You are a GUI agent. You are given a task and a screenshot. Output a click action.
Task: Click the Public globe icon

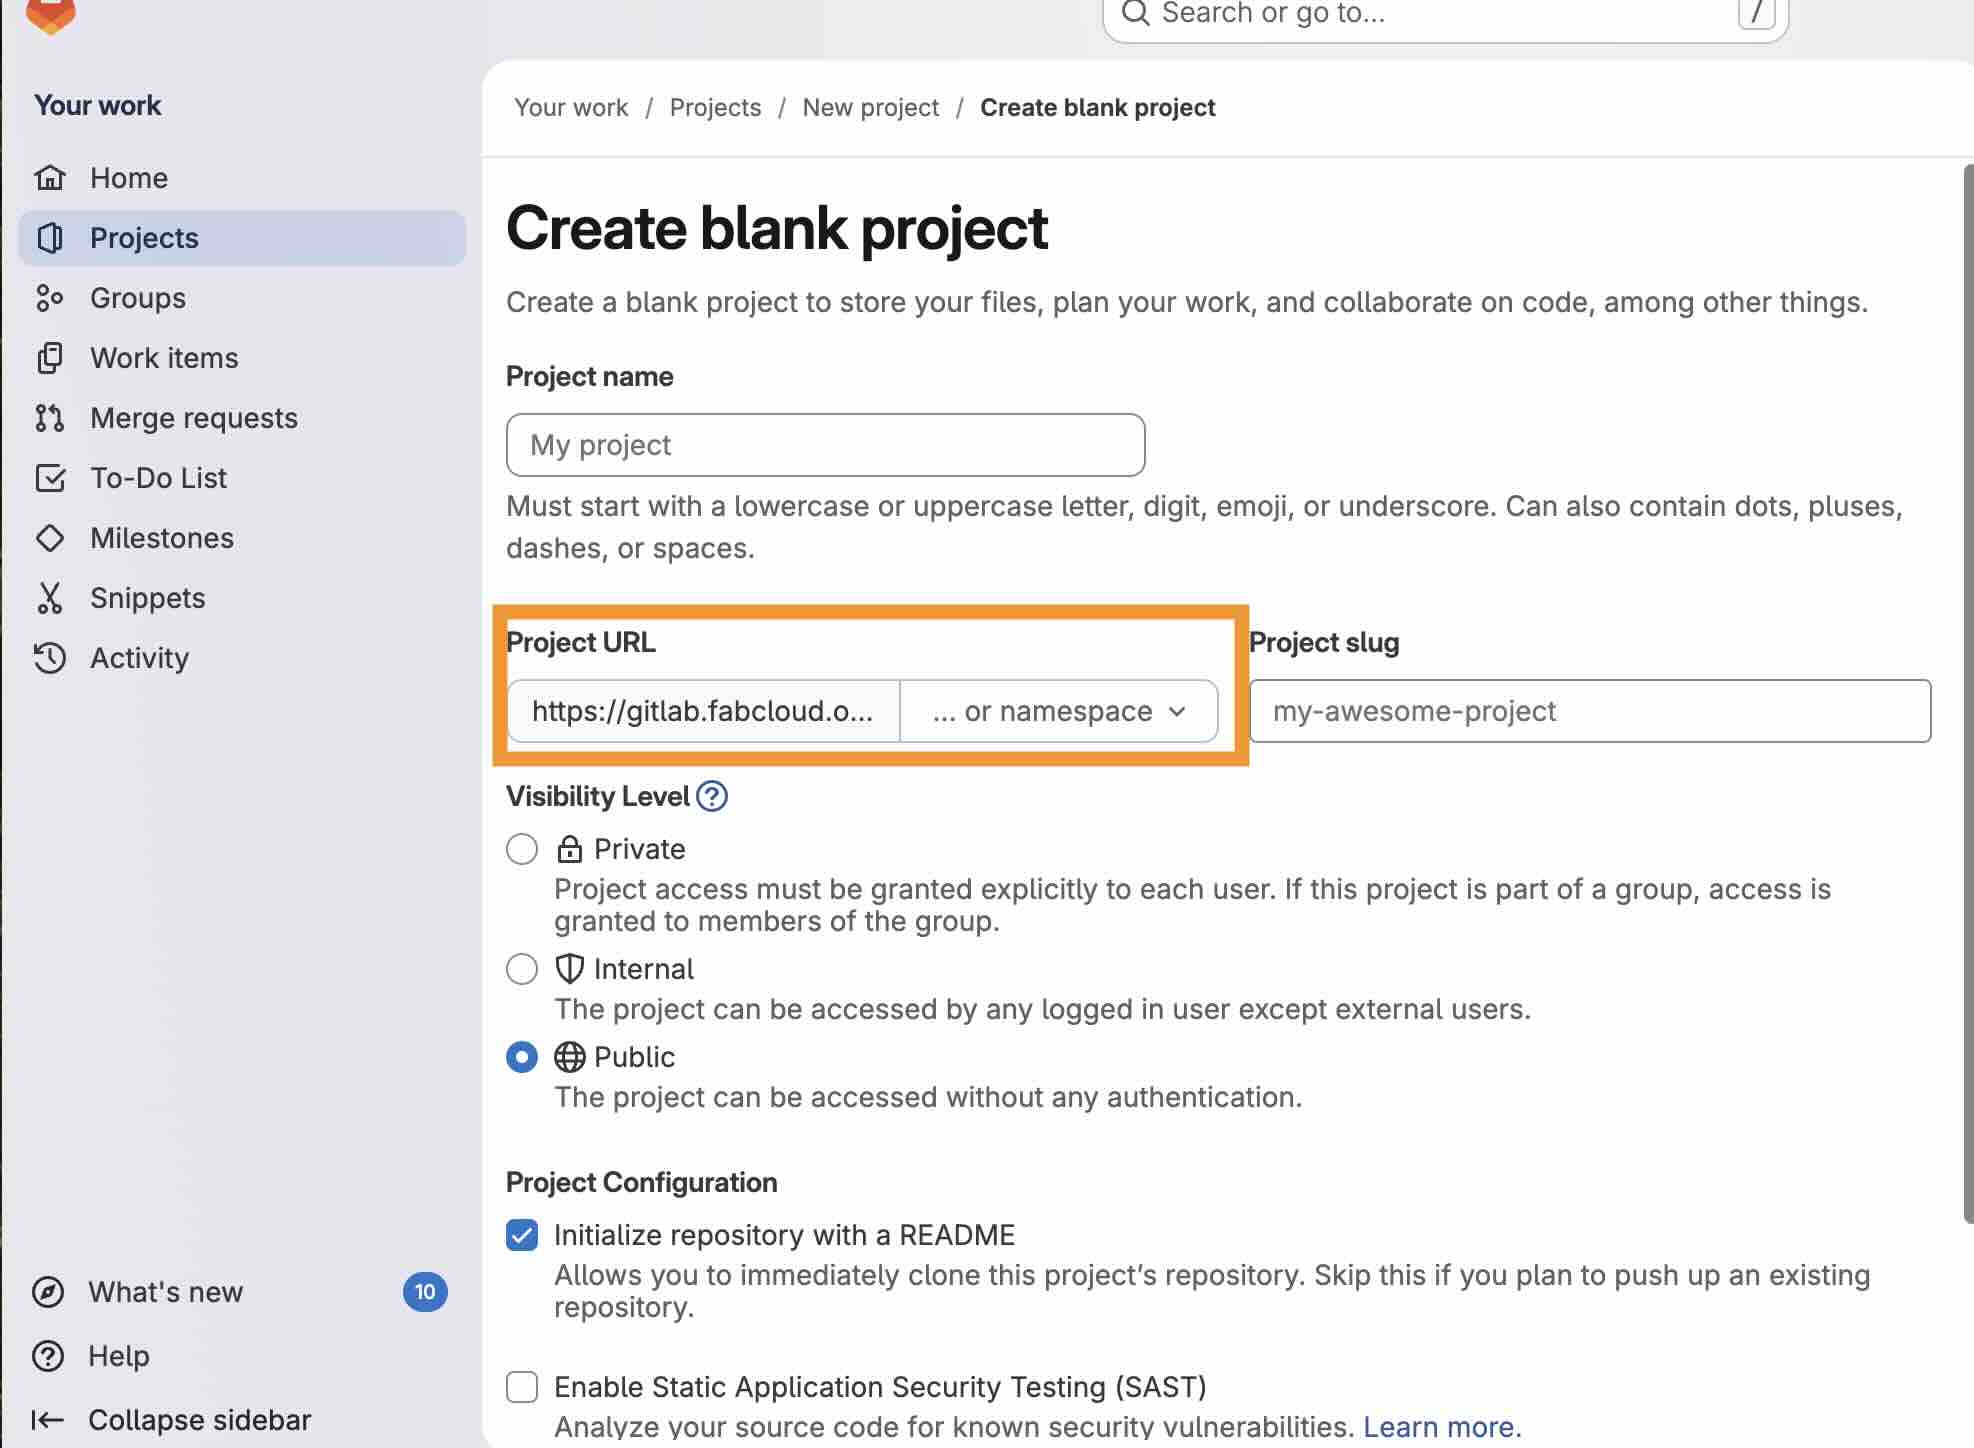tap(570, 1057)
